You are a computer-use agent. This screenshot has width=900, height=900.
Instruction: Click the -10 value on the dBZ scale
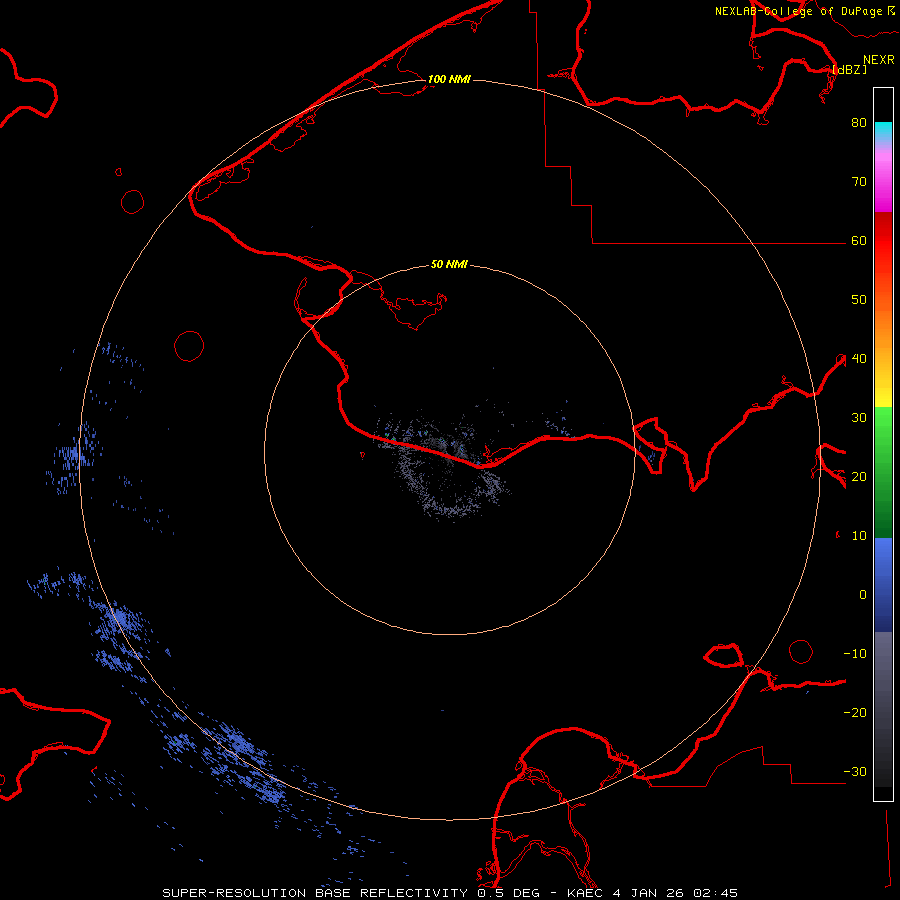(855, 654)
